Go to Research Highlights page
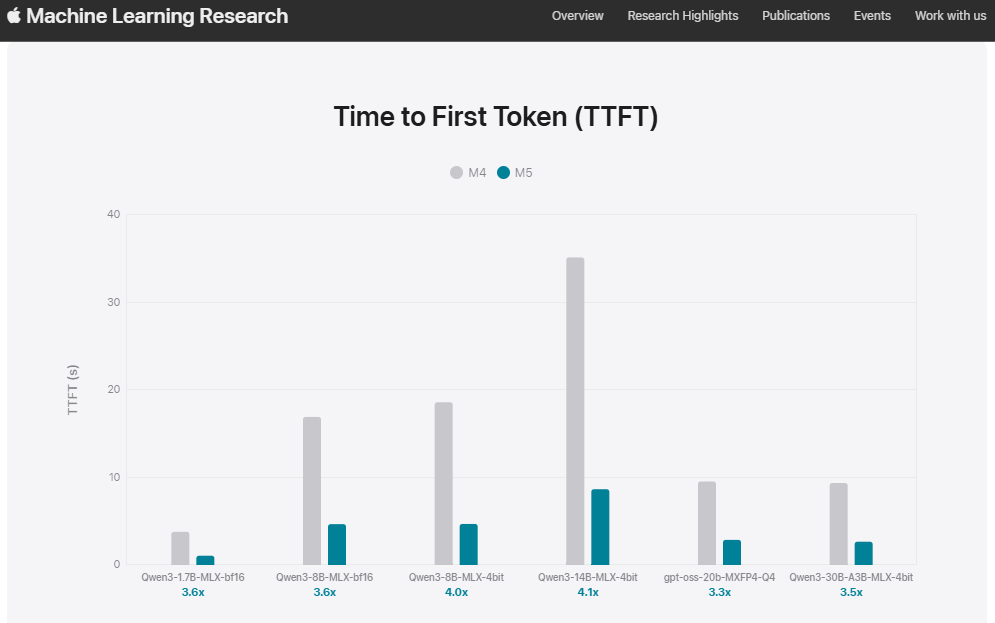This screenshot has width=995, height=623. 683,16
